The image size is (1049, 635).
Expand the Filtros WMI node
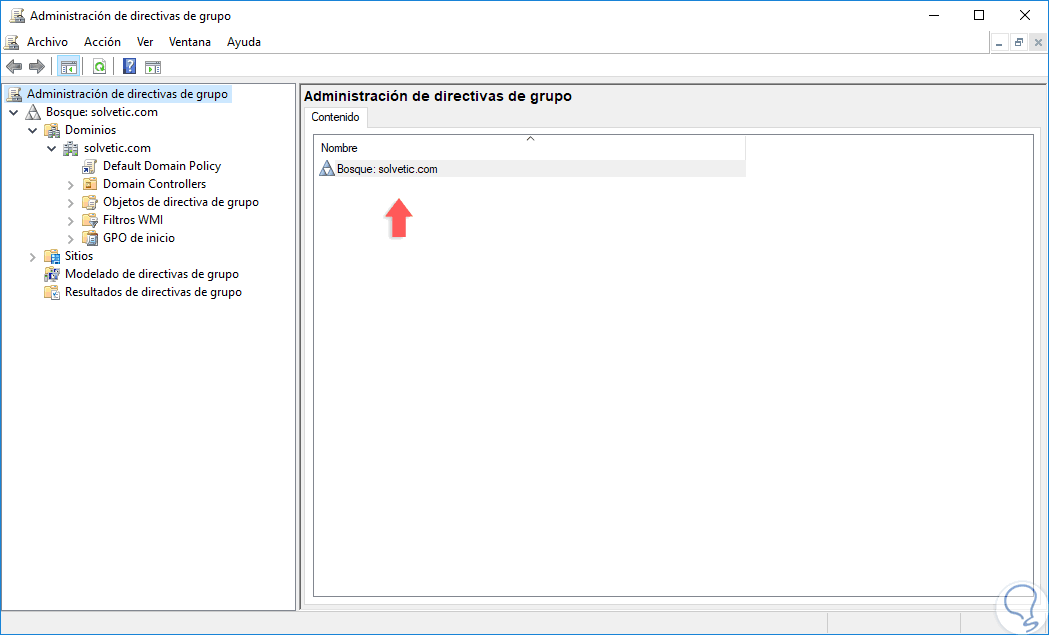click(x=71, y=221)
